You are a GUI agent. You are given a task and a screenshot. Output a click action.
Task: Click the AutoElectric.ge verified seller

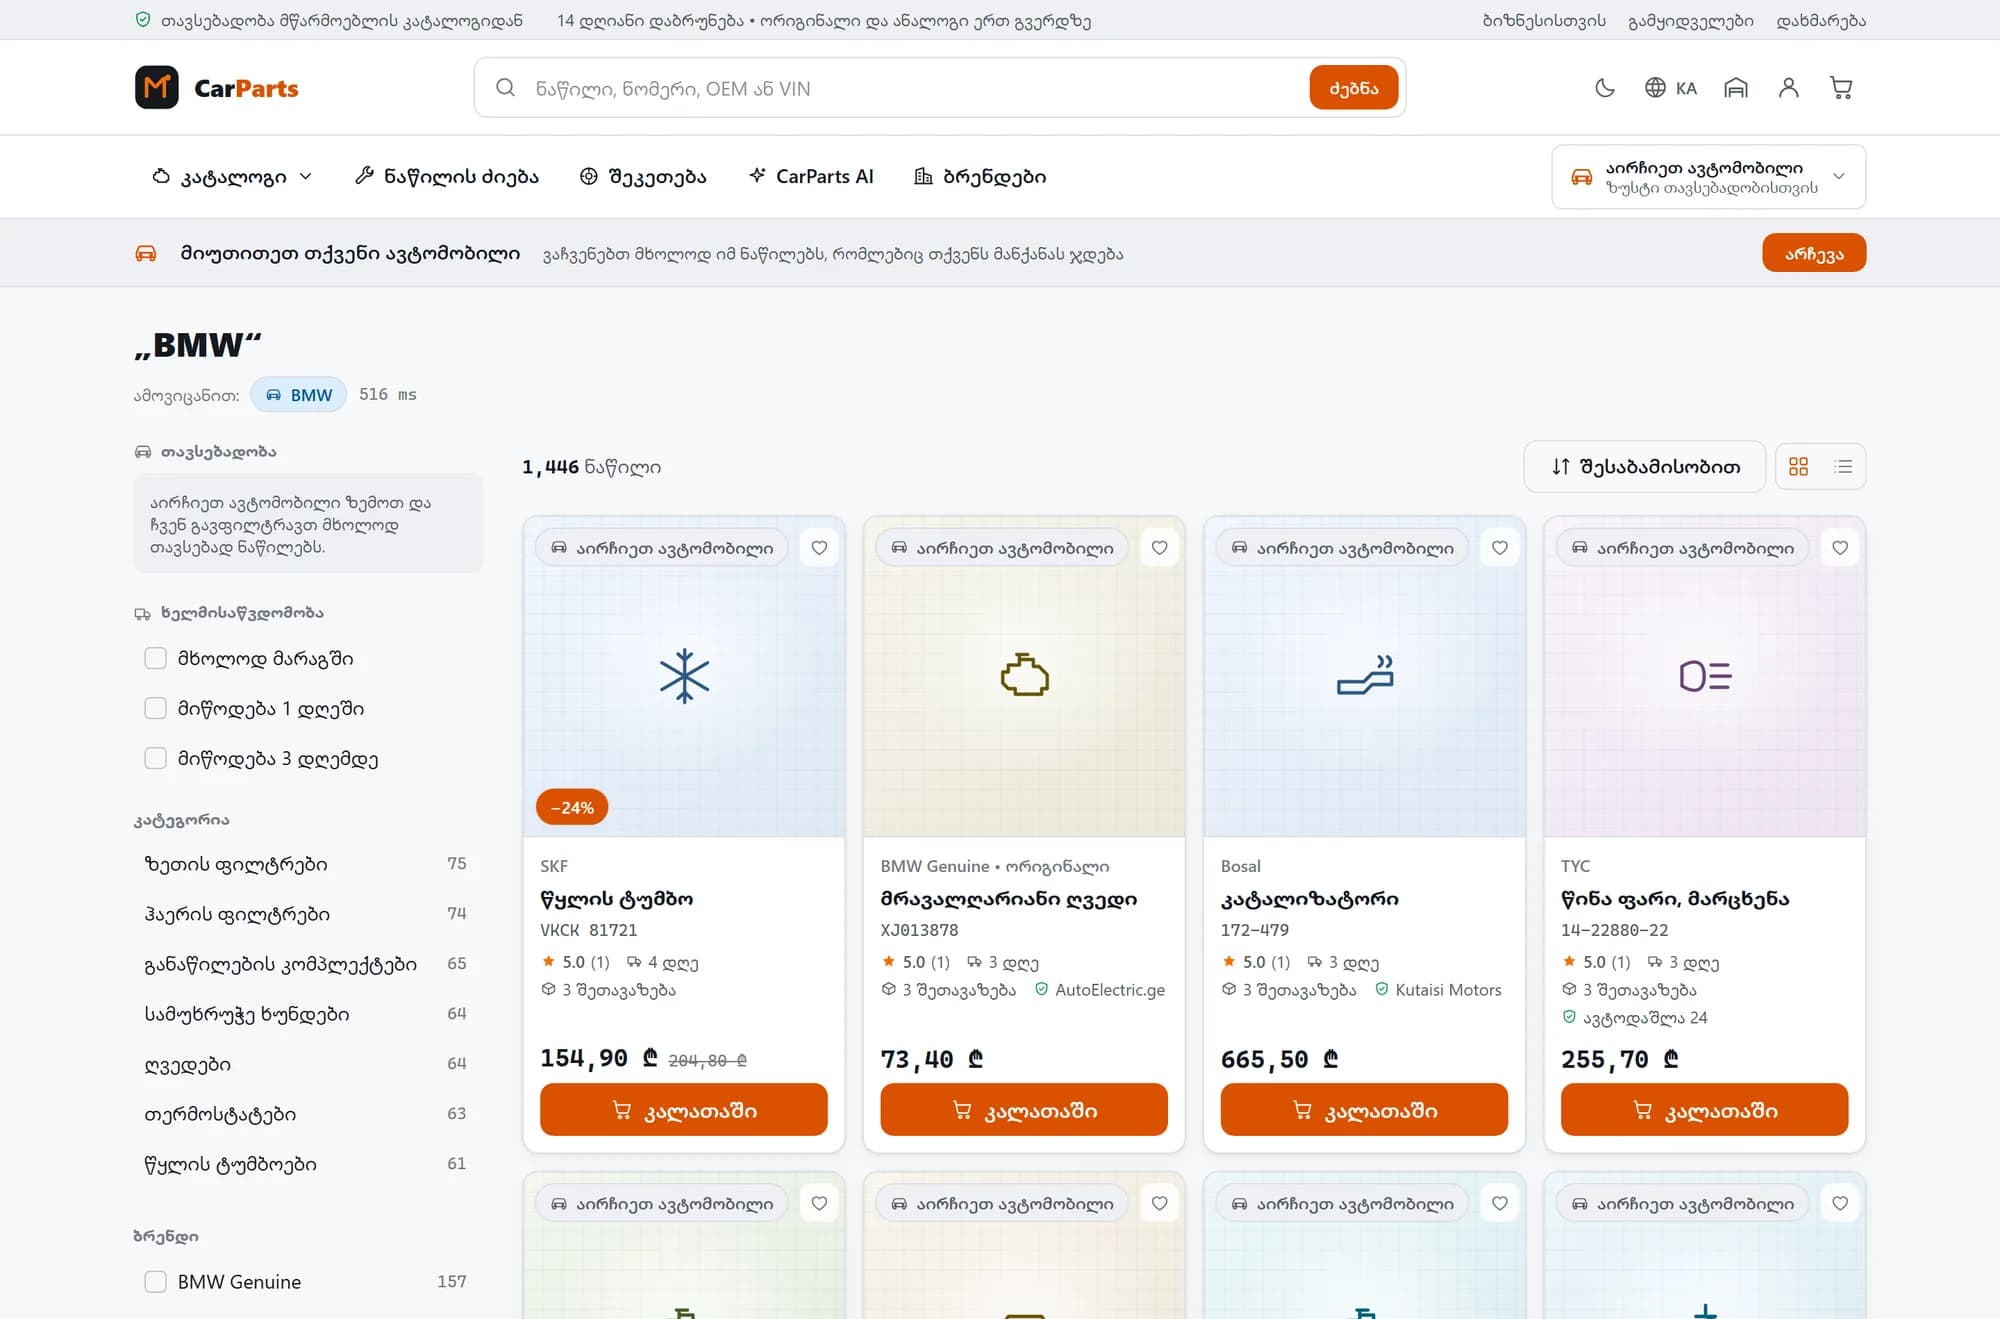coord(1100,990)
